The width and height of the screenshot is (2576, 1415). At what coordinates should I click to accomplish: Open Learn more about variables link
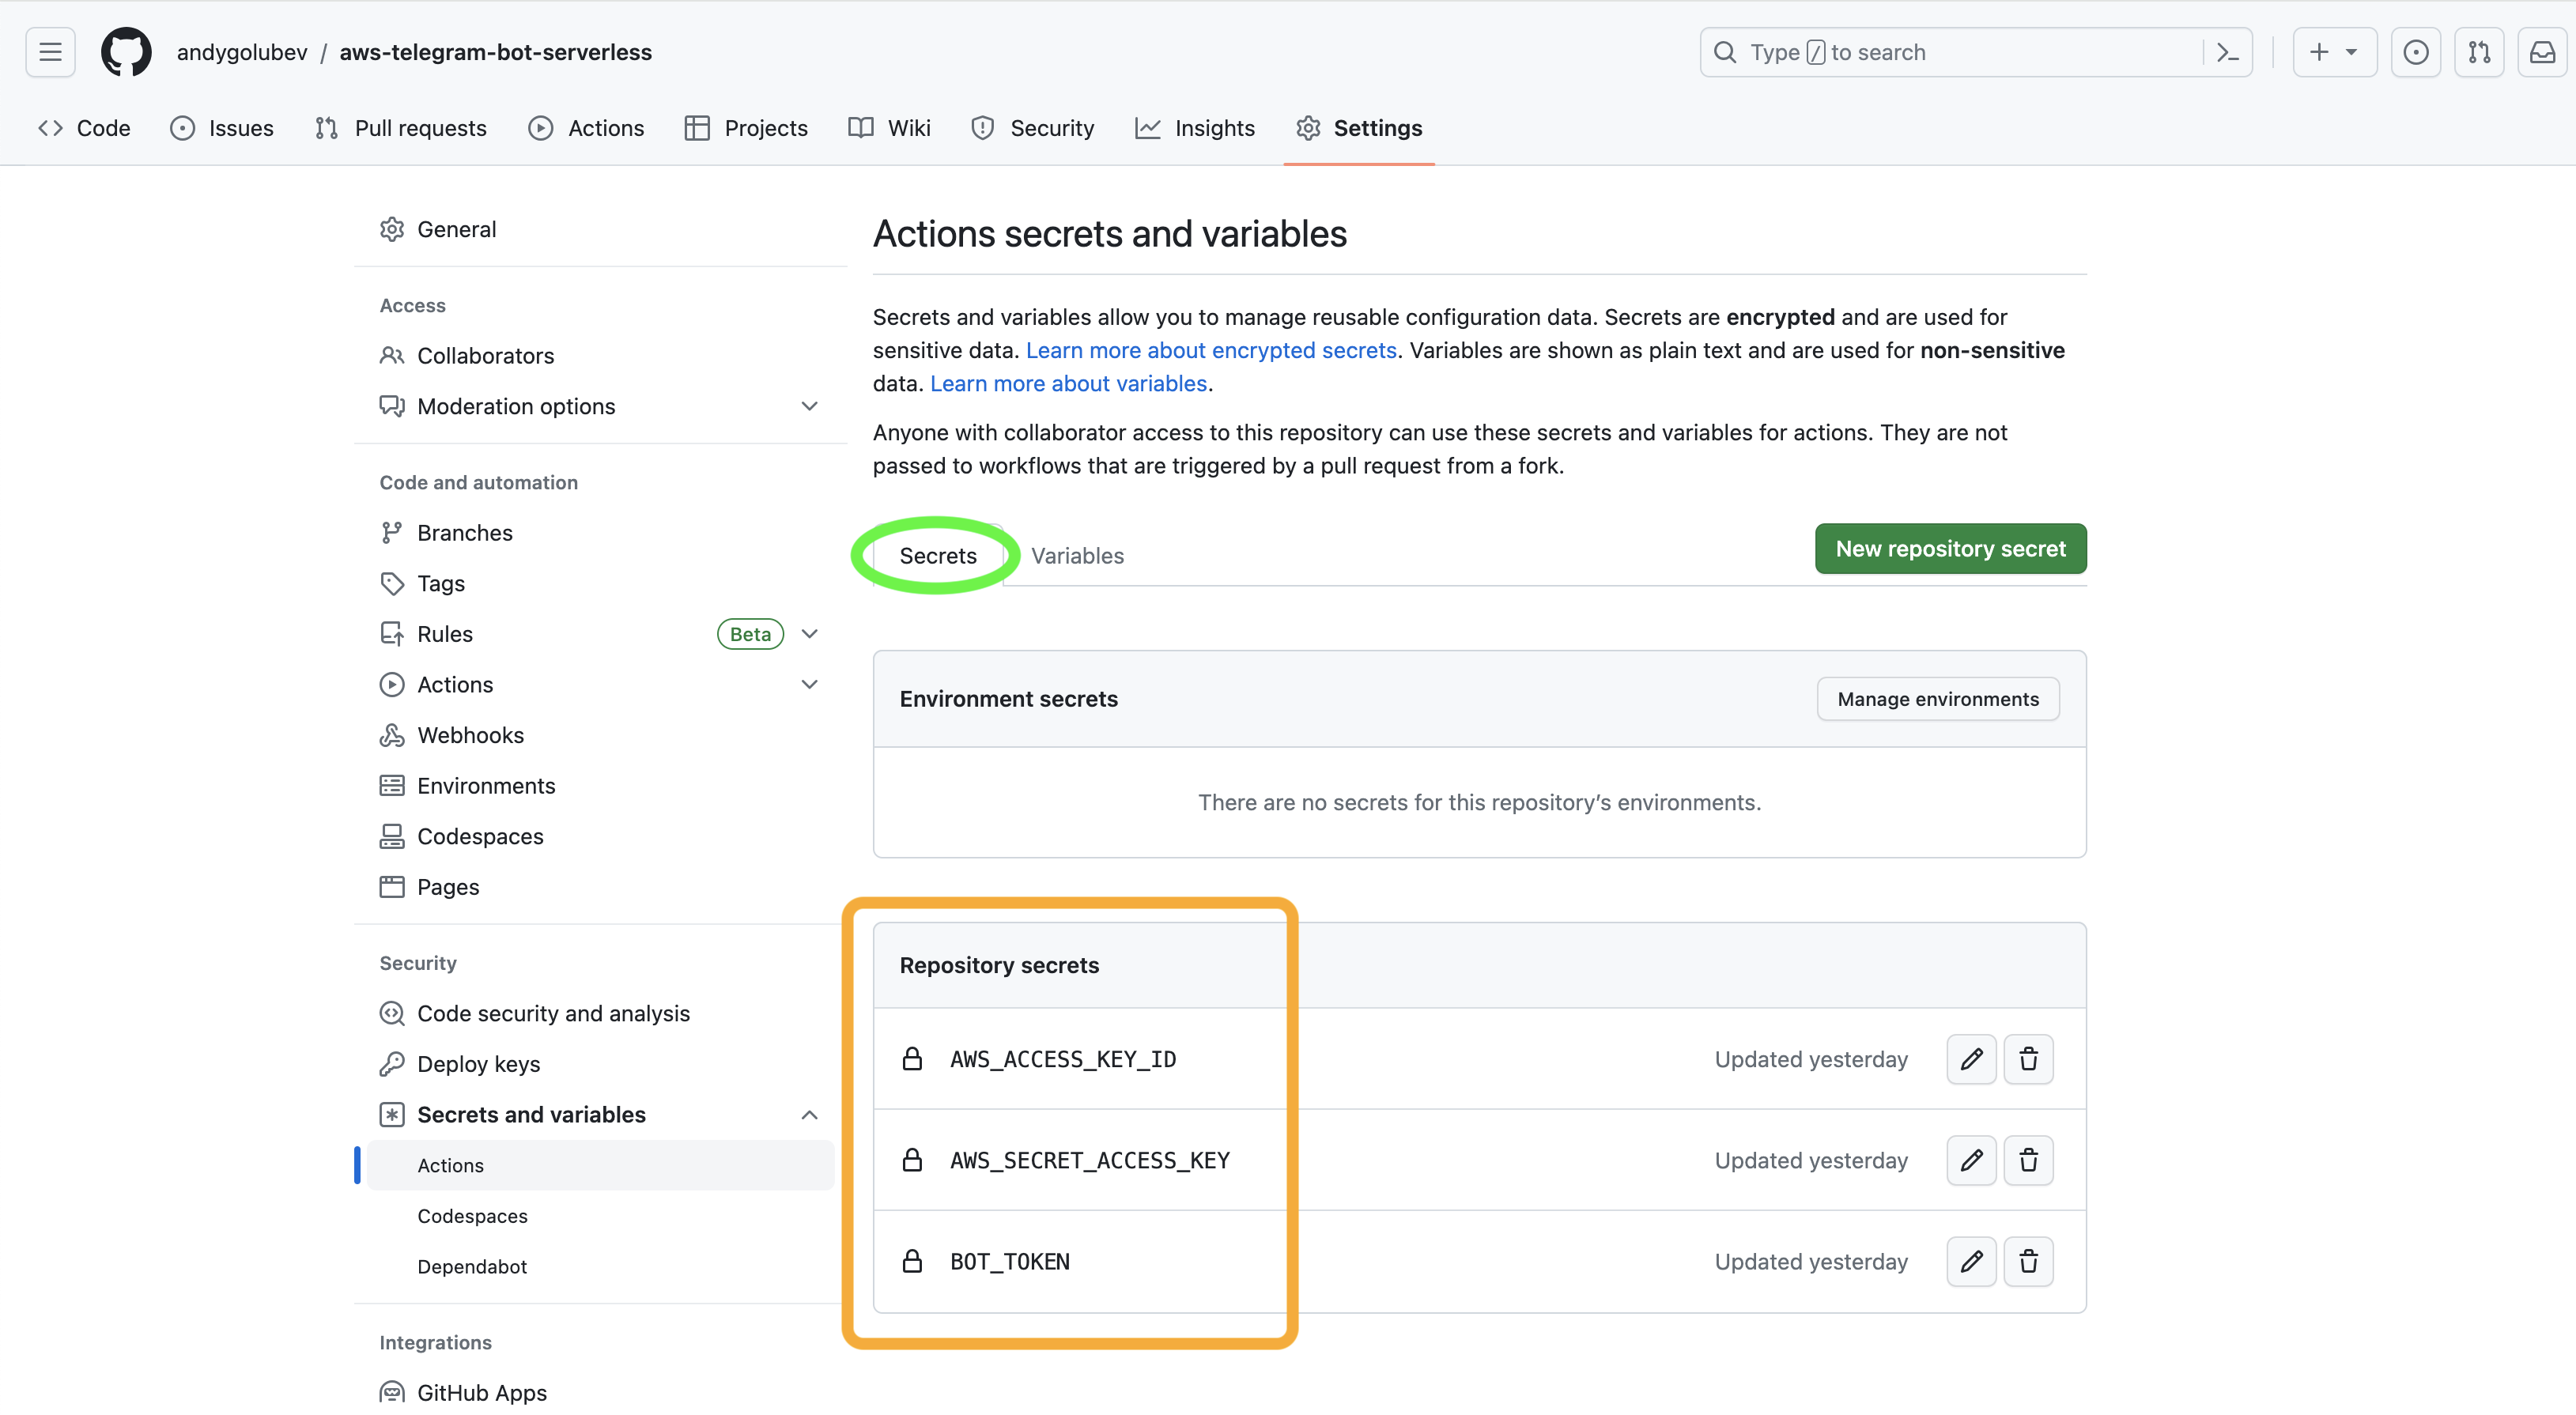(x=1068, y=383)
